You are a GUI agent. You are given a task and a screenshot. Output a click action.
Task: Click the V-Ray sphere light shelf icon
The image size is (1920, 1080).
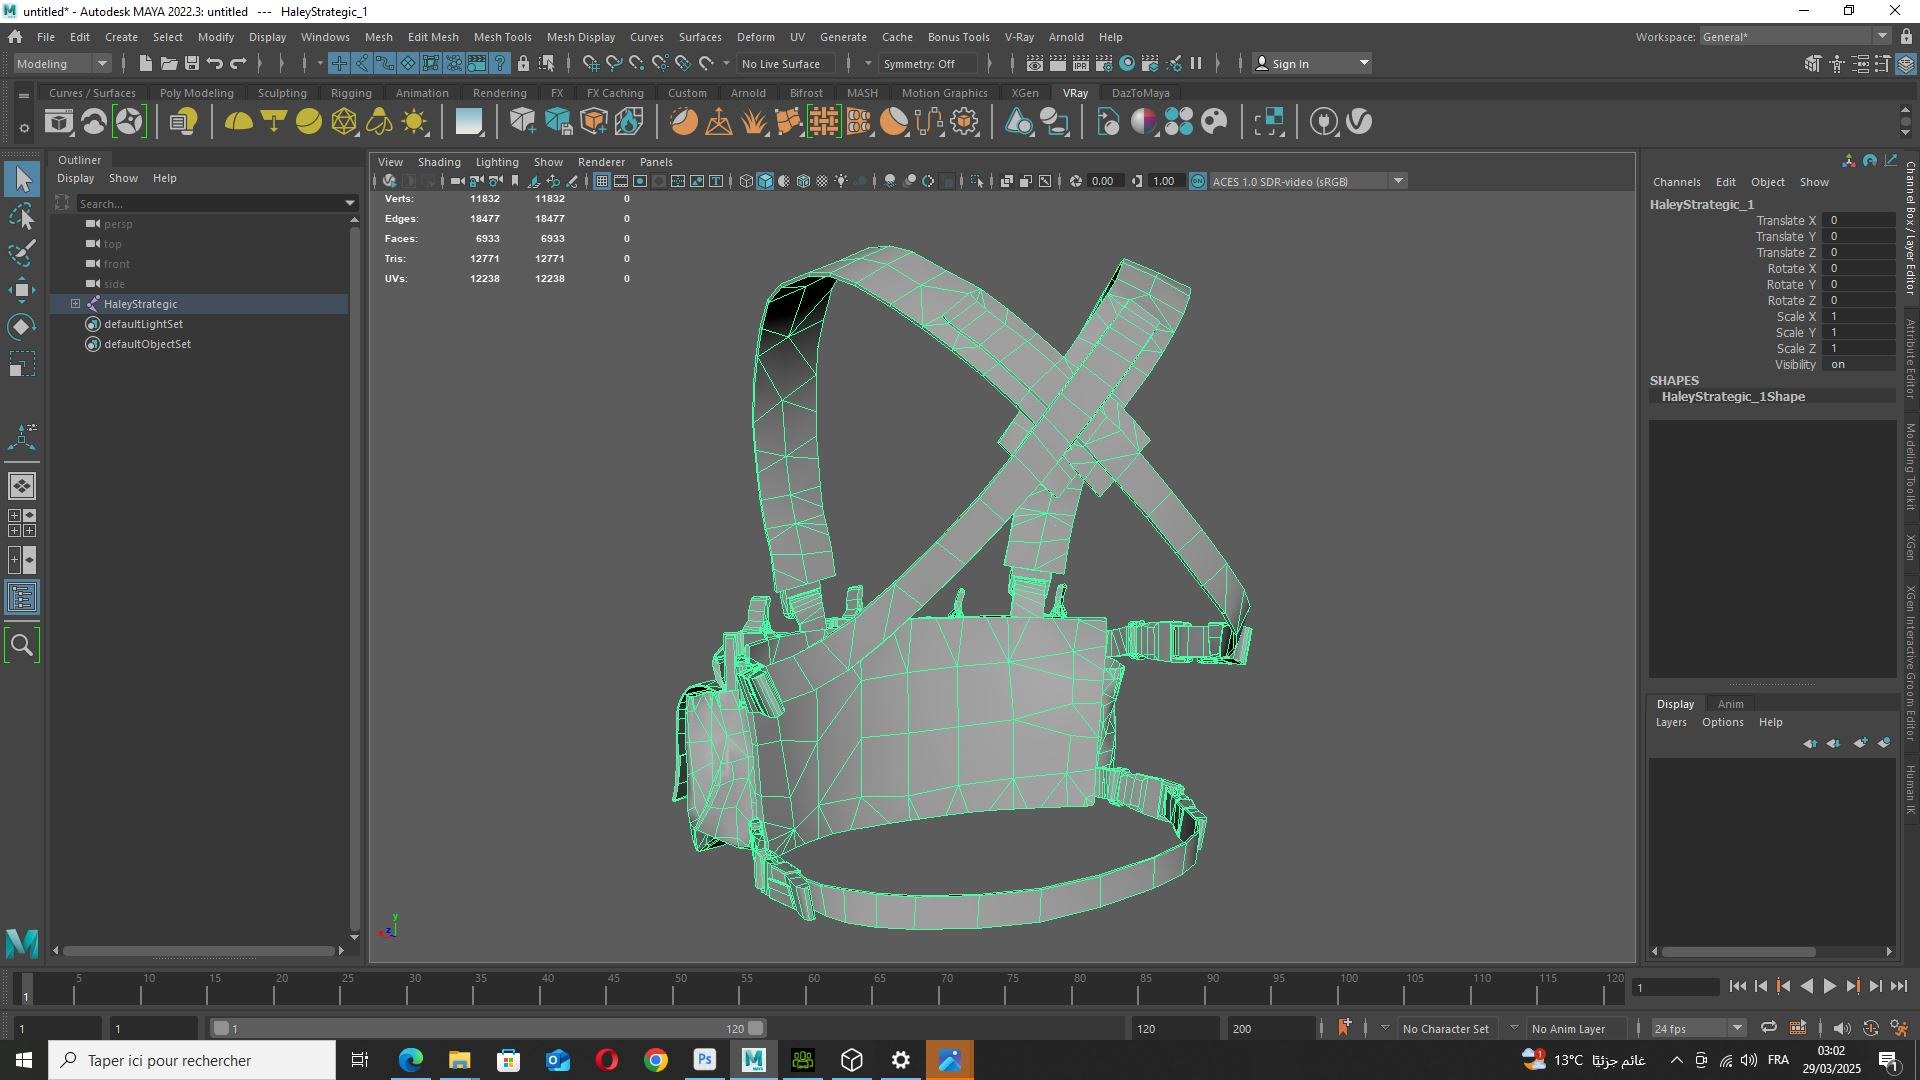coord(309,122)
